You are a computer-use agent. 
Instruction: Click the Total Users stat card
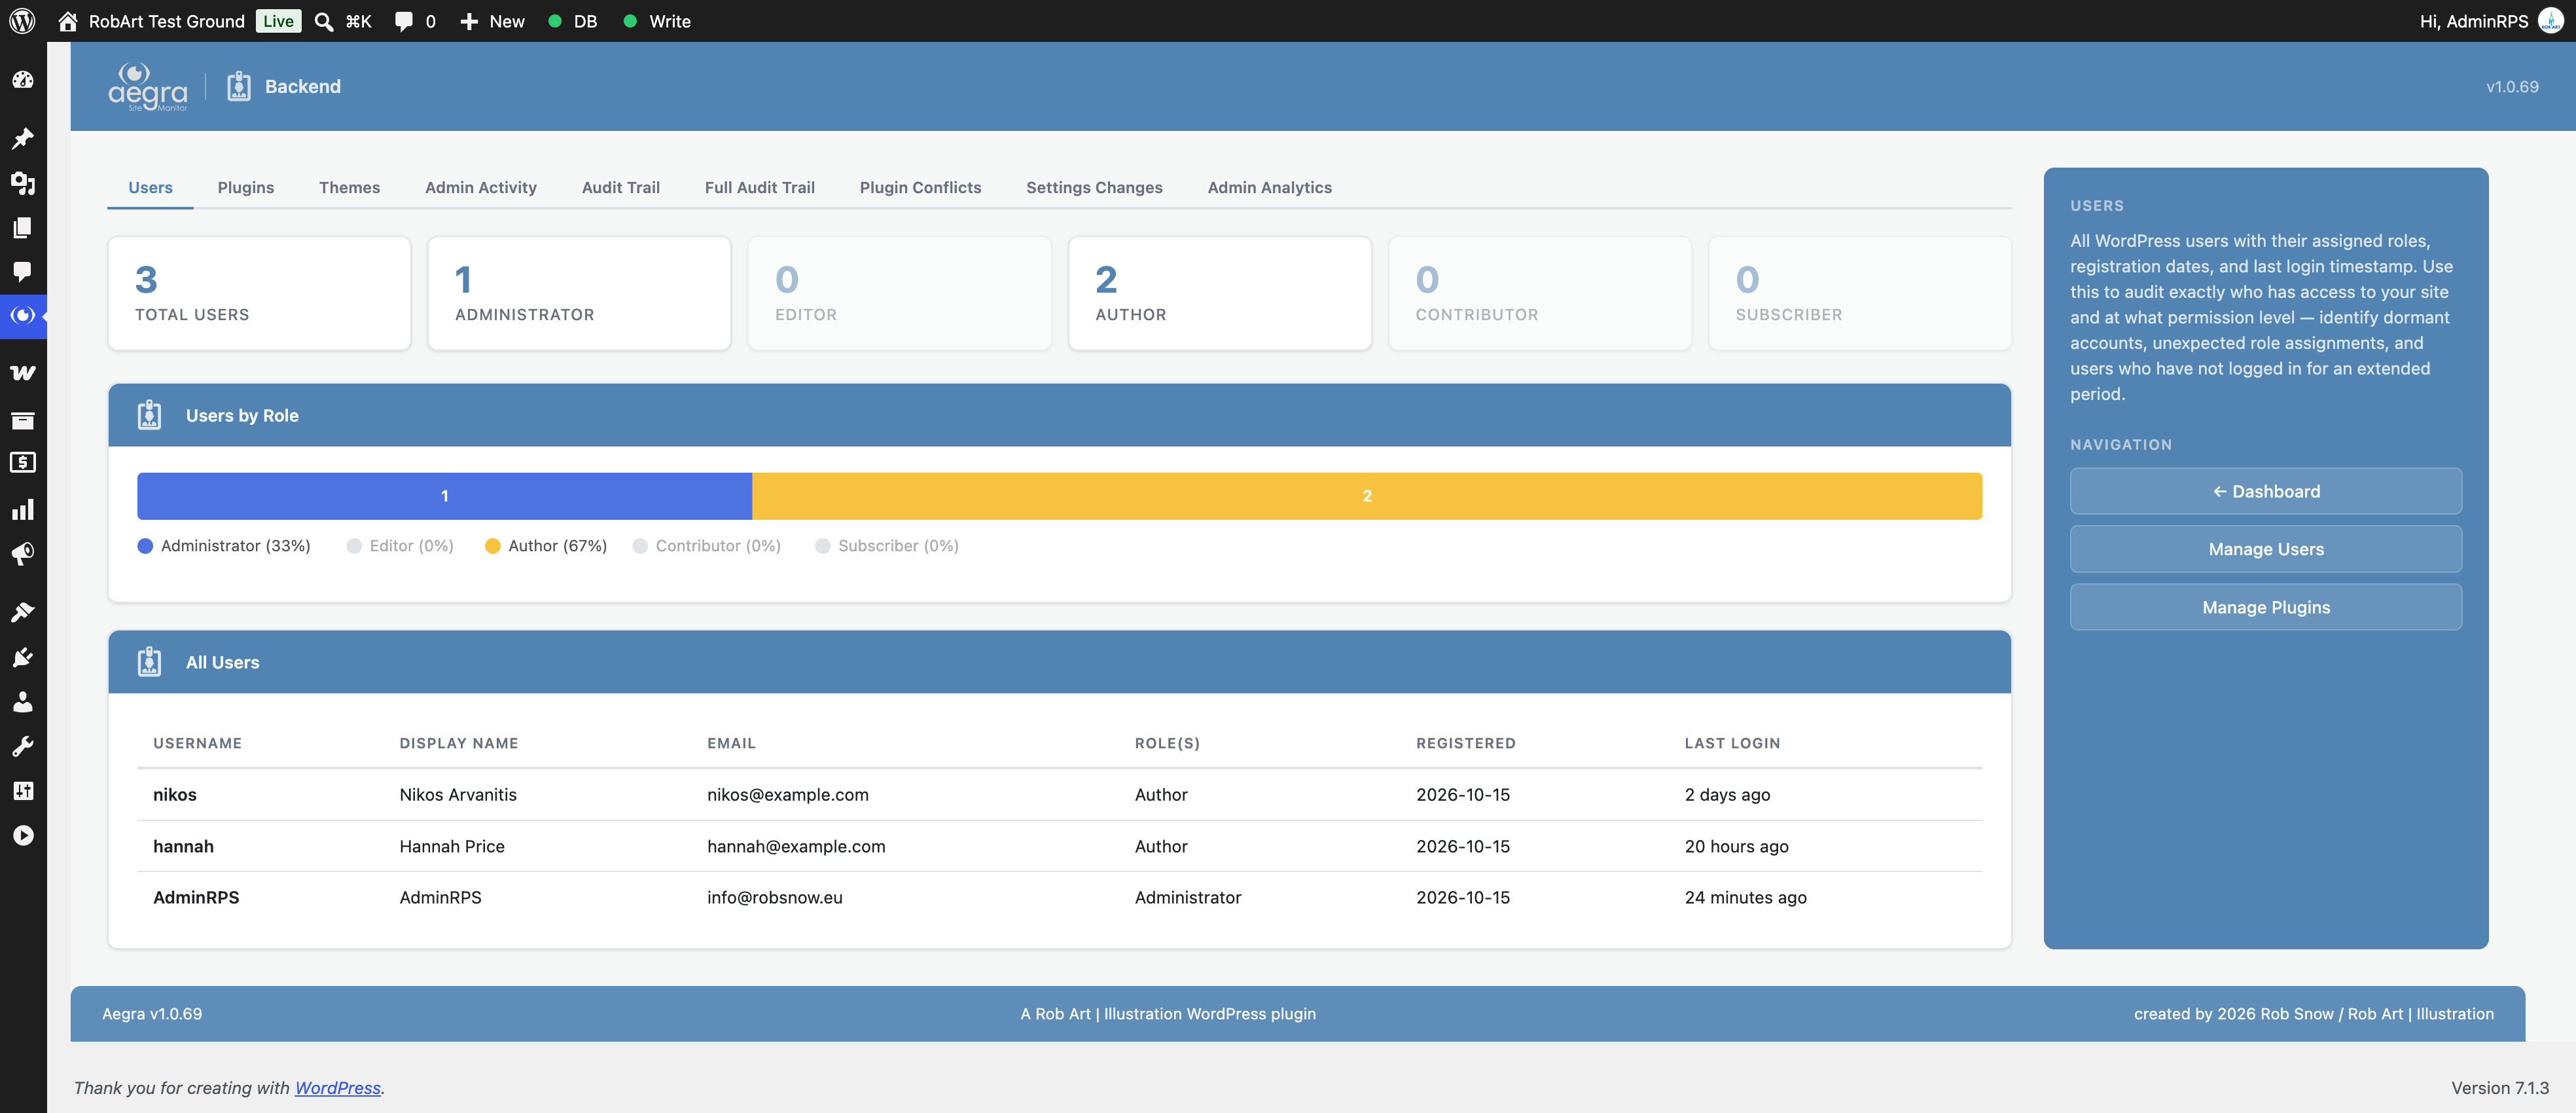pos(259,293)
